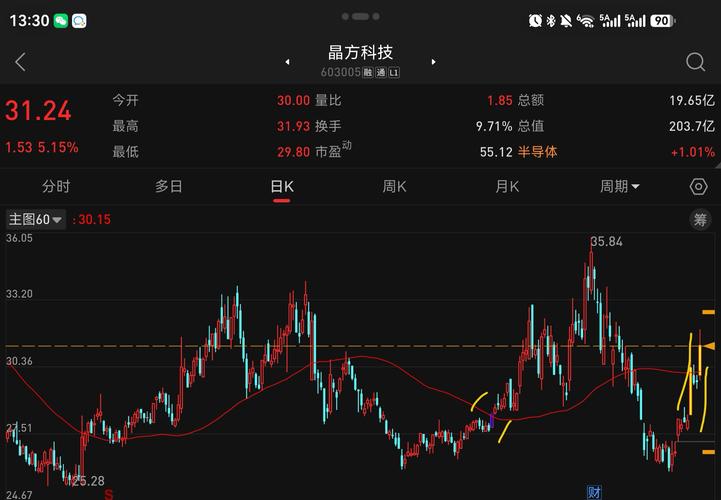Image resolution: width=721 pixels, height=500 pixels.
Task: Select the 周K weekly candlestick tab
Action: point(395,186)
